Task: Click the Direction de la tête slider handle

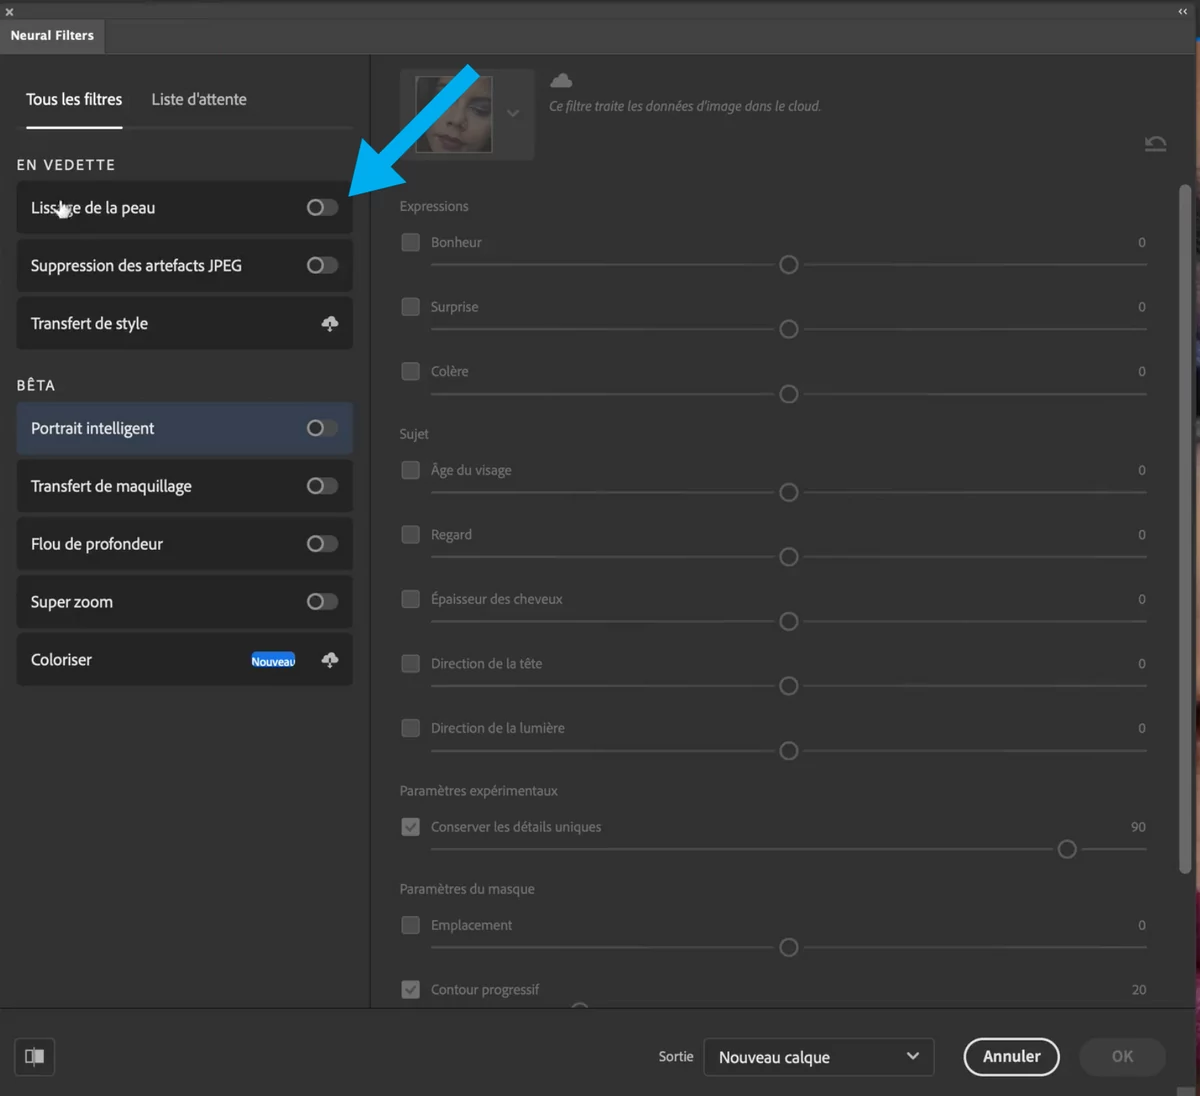Action: 789,686
